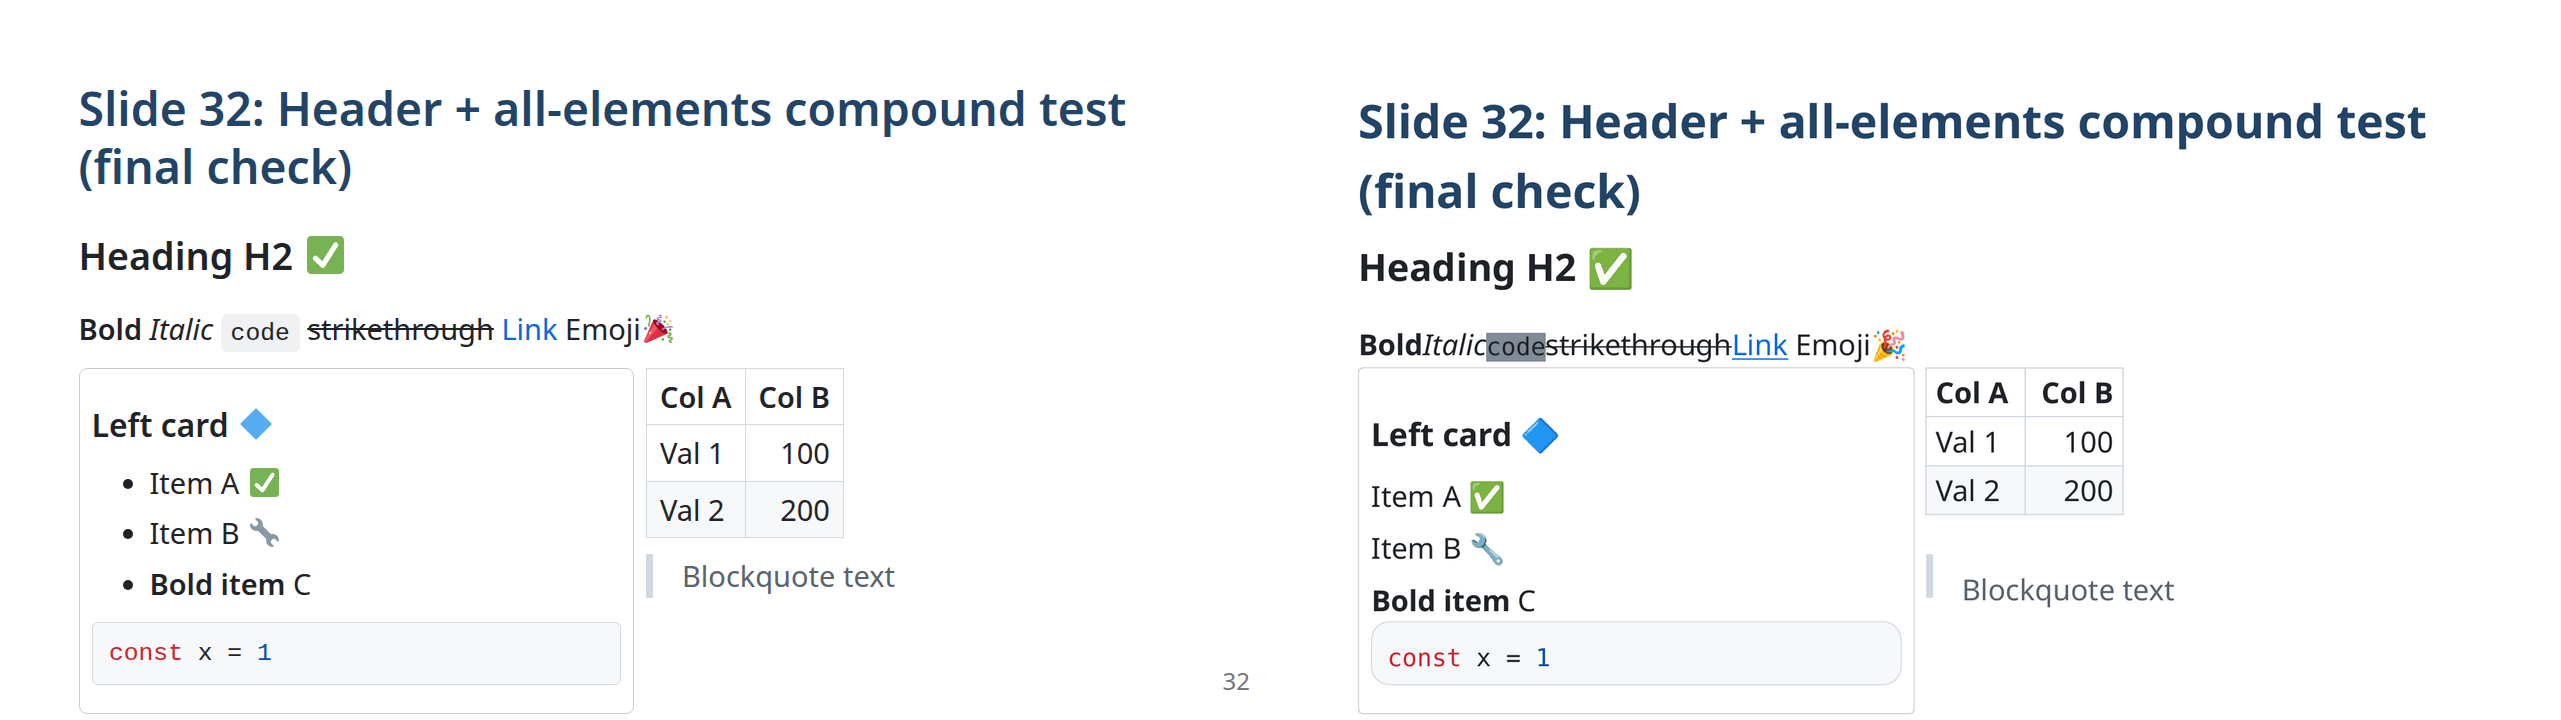This screenshot has width=2561, height=720.
Task: Click the party popper emoji in left slide
Action: pos(658,329)
